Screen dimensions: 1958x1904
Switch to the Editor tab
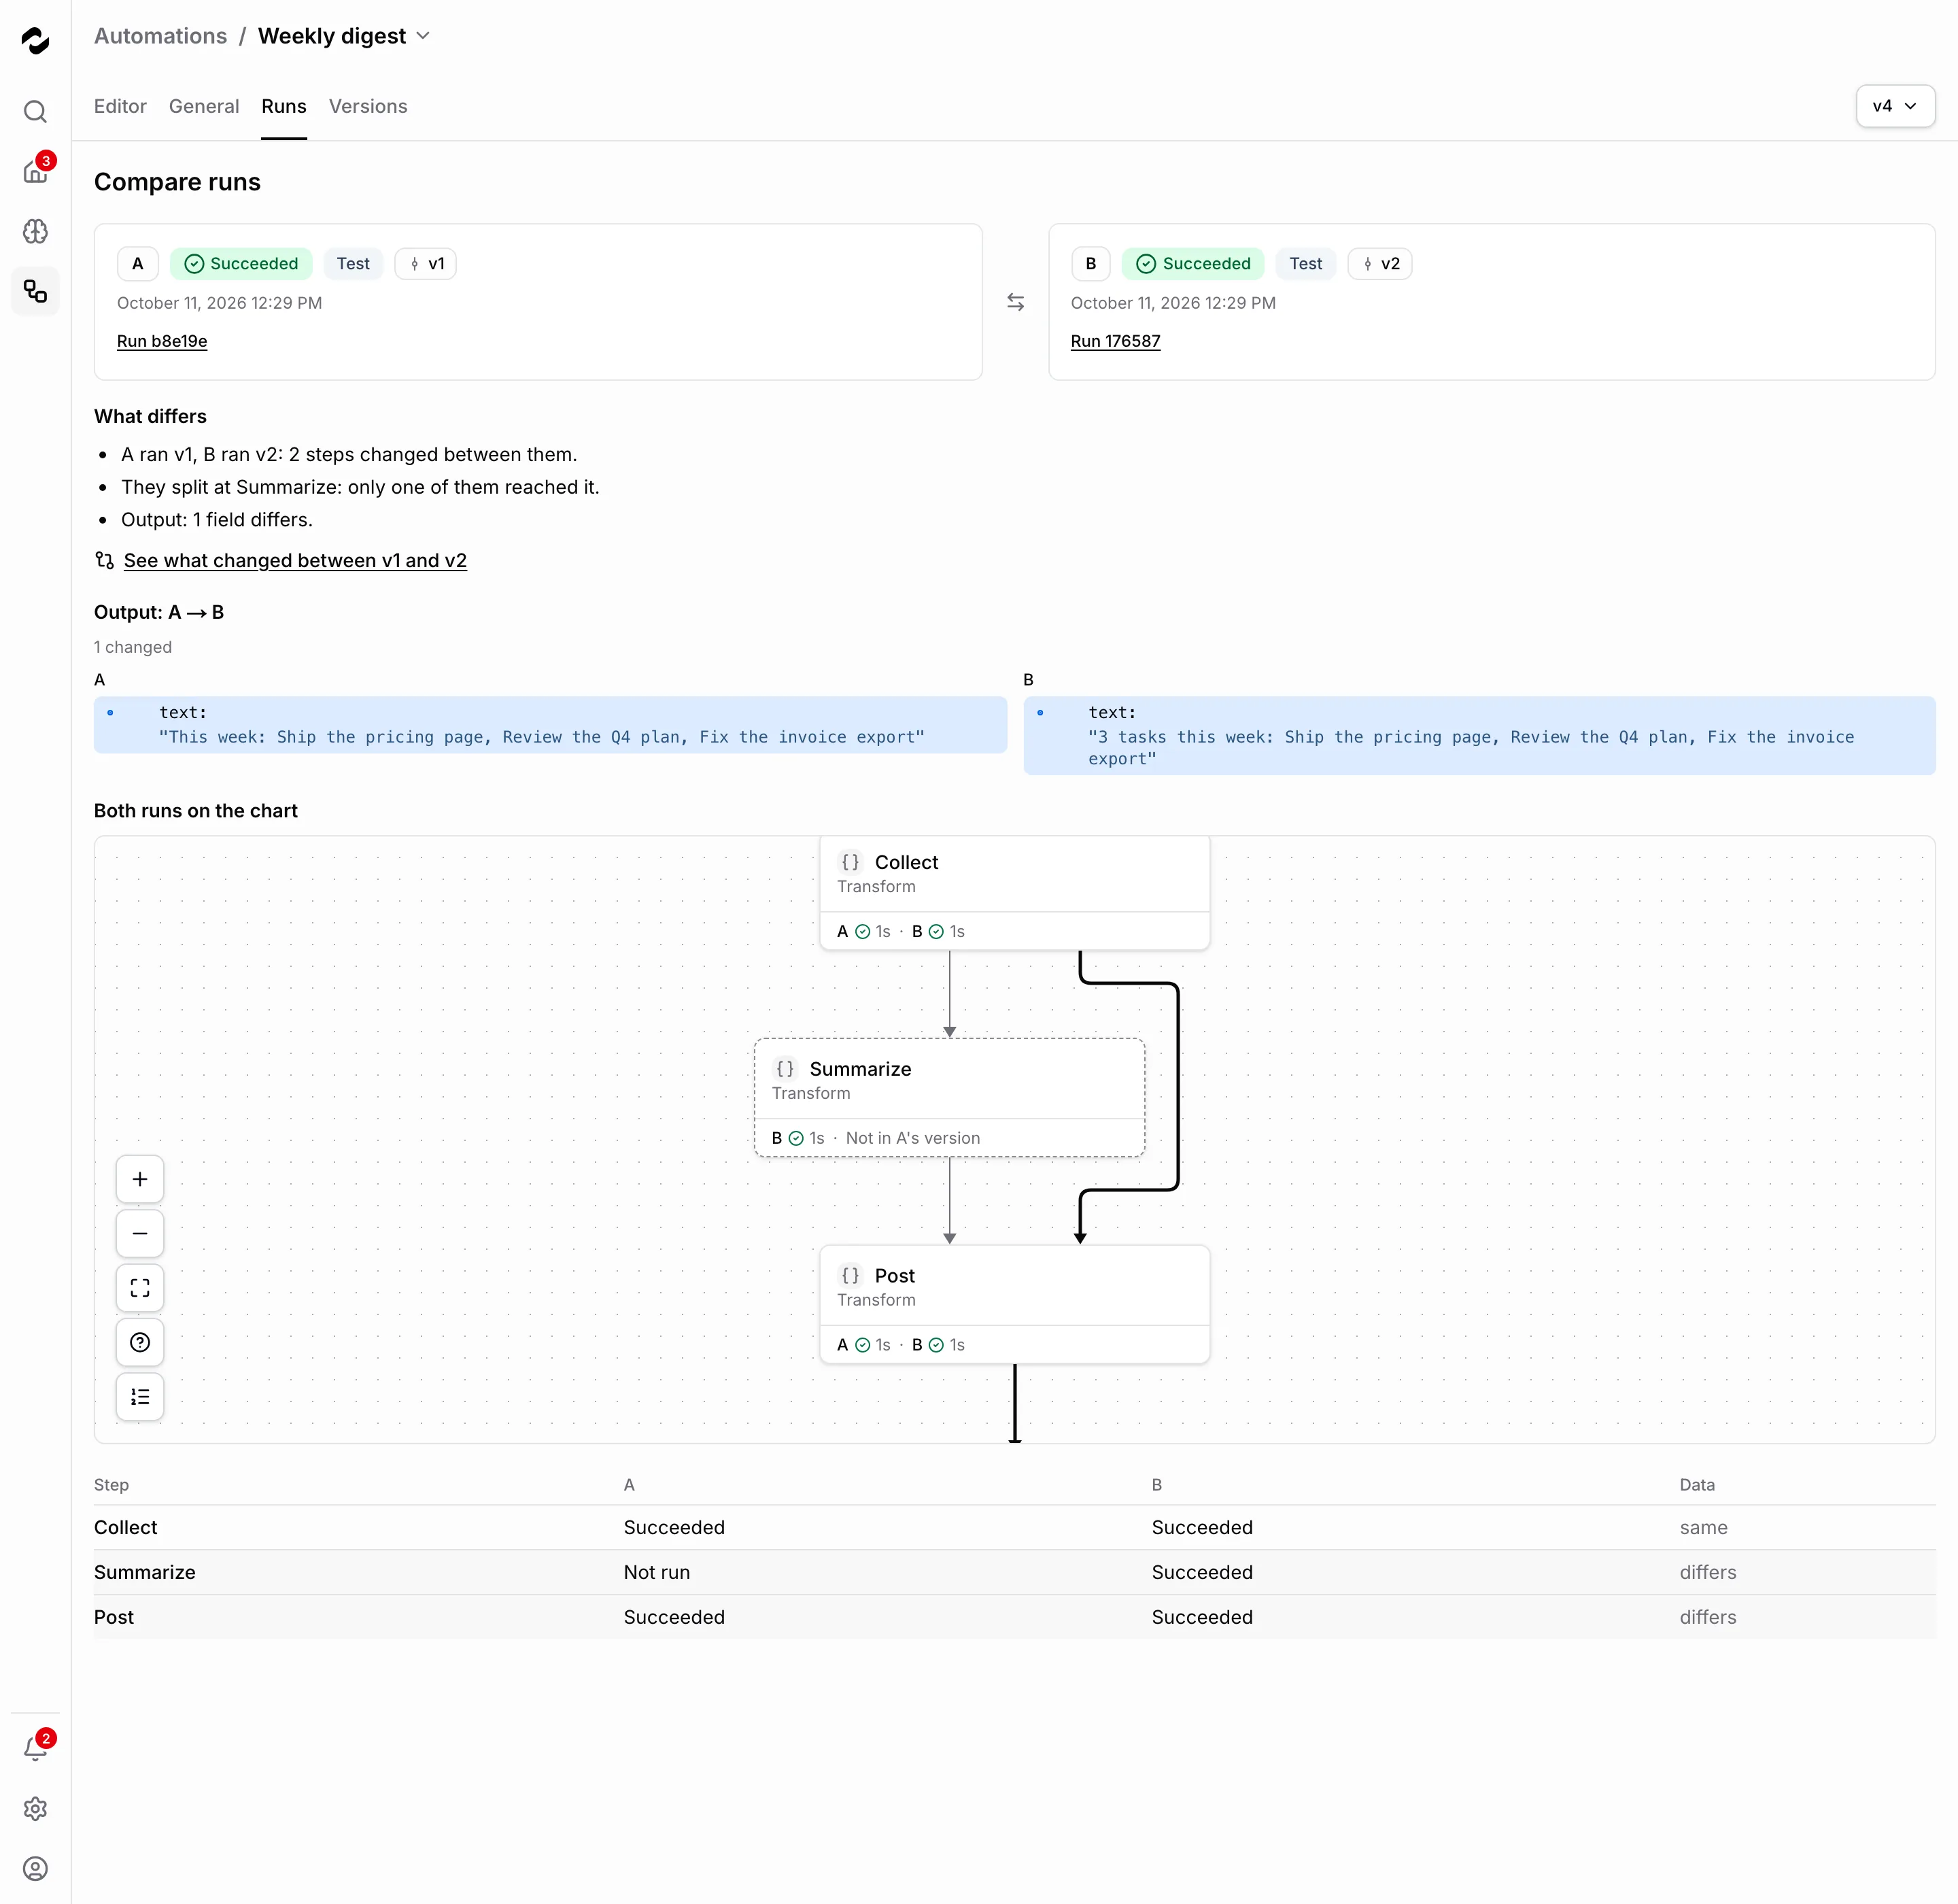pos(120,106)
